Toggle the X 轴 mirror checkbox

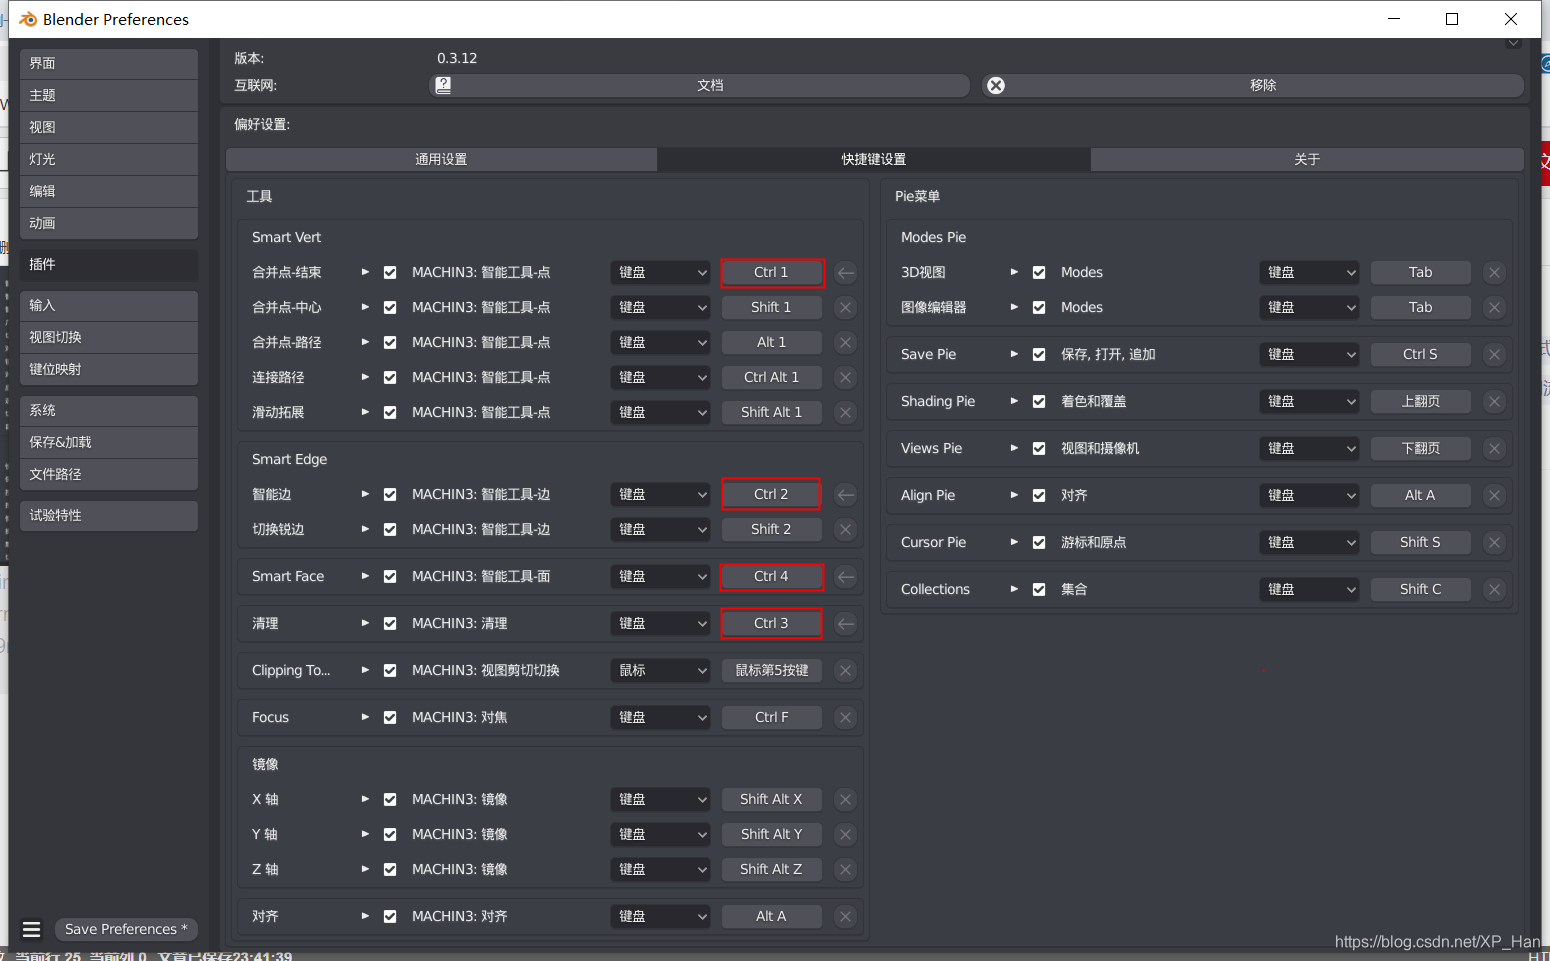(x=390, y=799)
